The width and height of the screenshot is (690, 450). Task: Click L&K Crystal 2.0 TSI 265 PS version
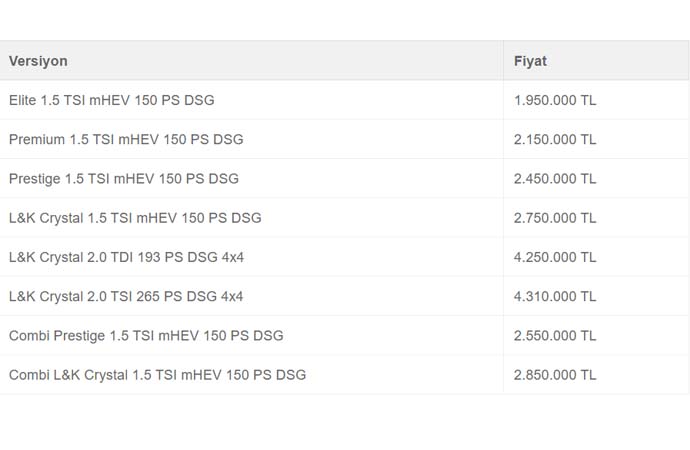(126, 296)
